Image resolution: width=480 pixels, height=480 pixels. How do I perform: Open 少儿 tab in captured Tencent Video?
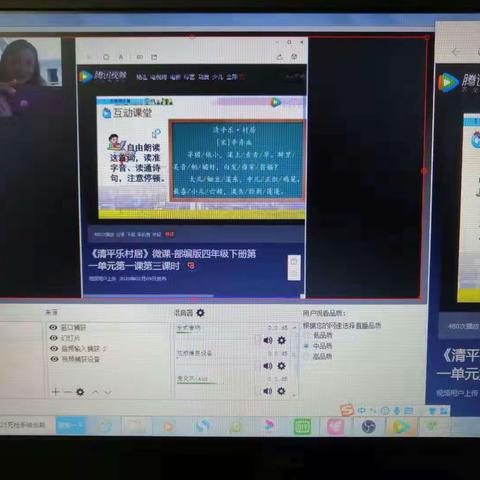(217, 77)
